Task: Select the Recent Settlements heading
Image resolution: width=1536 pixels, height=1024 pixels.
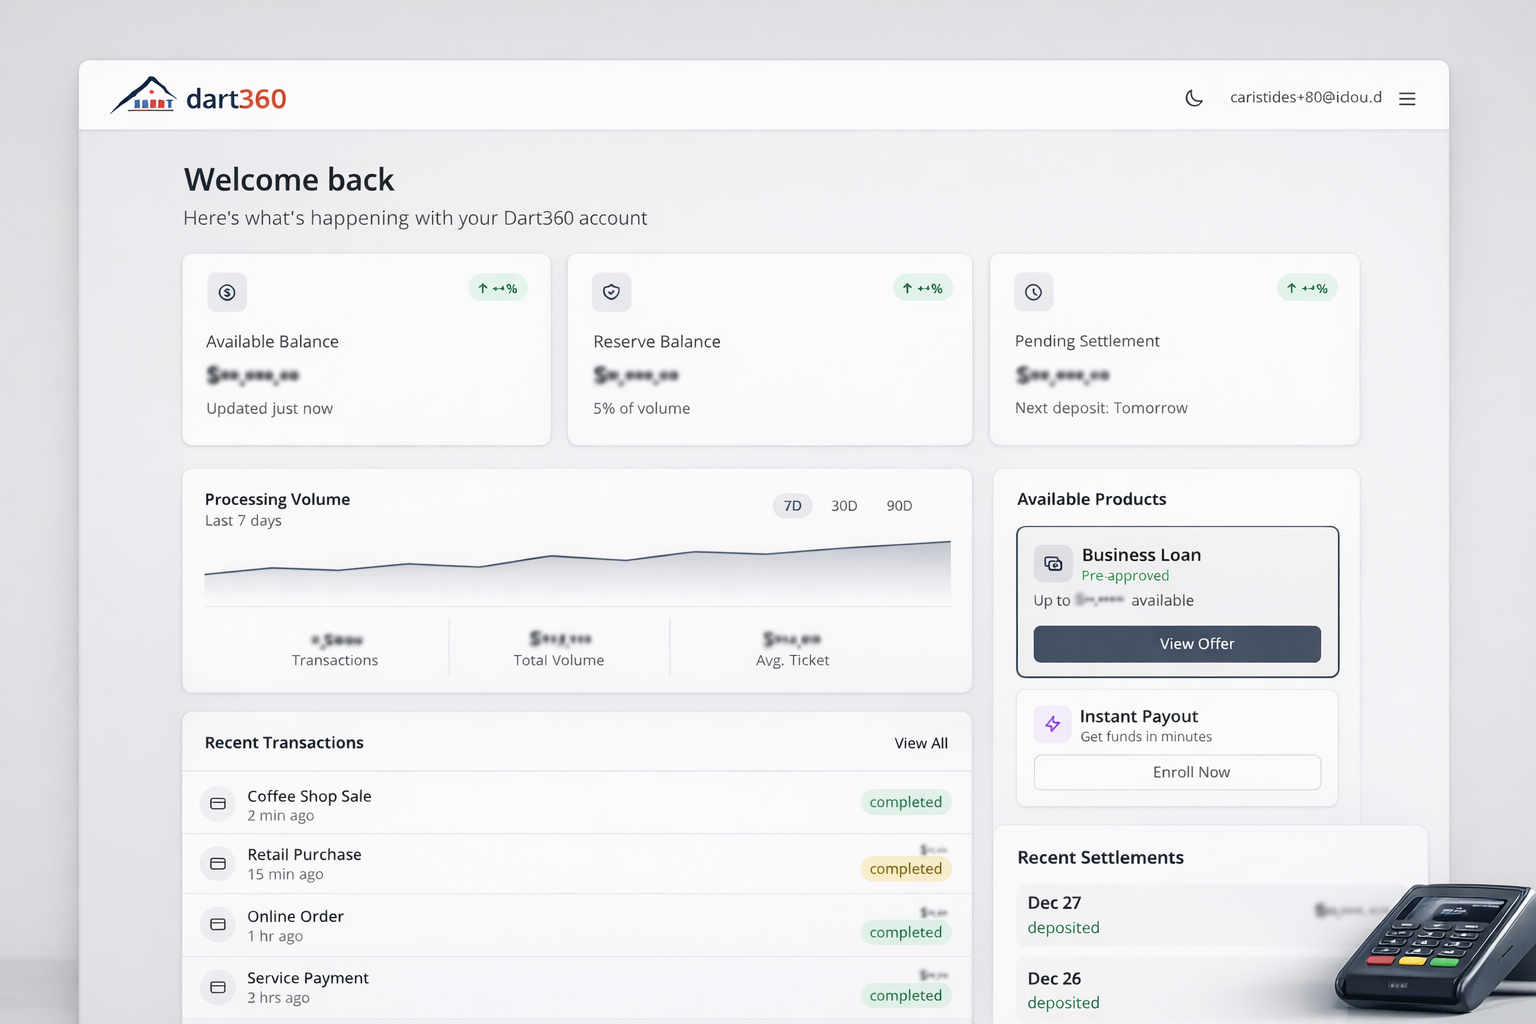Action: tap(1100, 857)
